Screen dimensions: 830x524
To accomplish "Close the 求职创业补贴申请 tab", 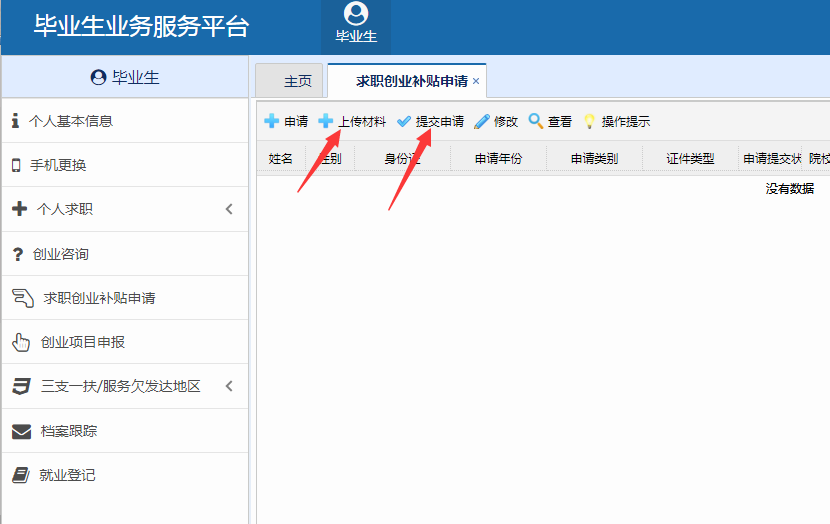I will point(476,81).
